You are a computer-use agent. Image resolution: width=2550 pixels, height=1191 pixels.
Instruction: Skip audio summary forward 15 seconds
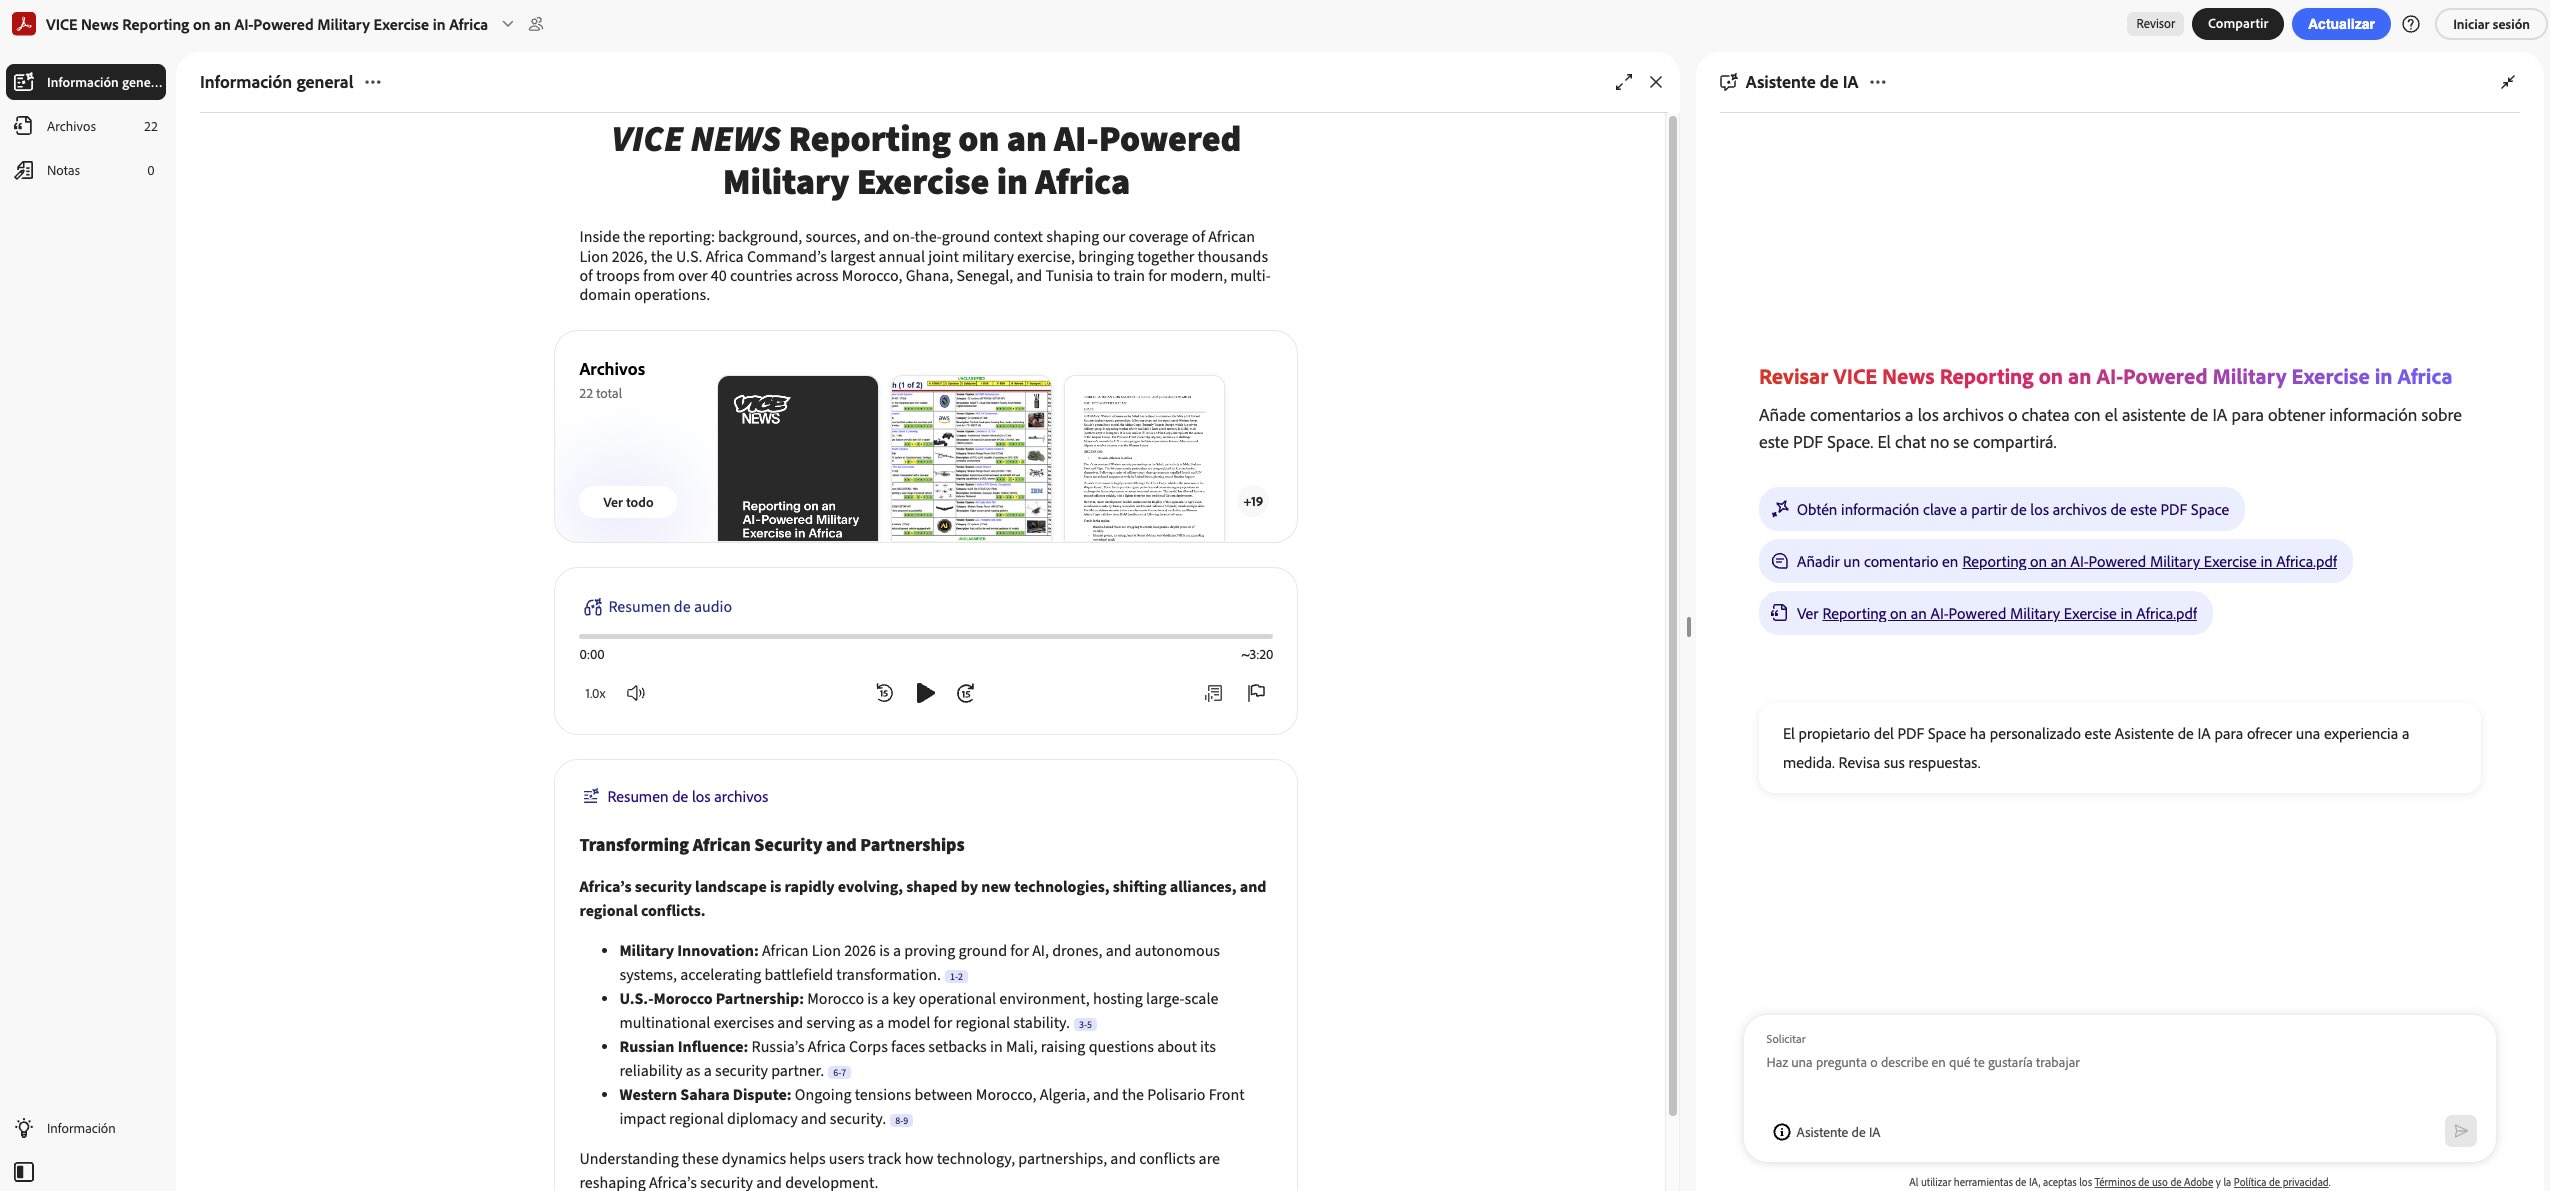coord(966,693)
